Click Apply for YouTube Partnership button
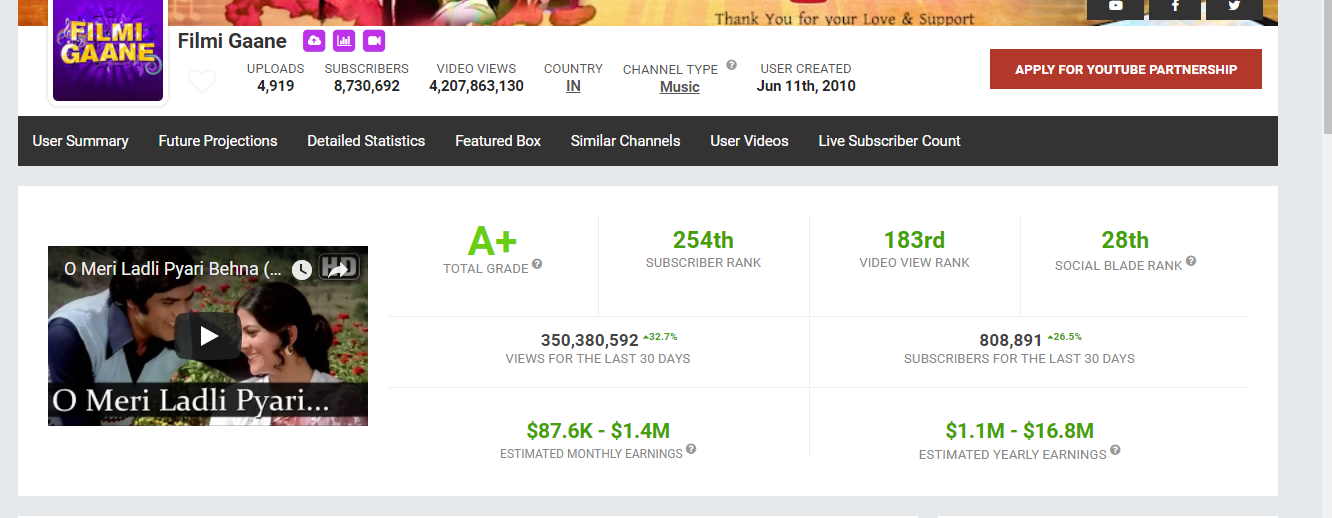 coord(1125,69)
